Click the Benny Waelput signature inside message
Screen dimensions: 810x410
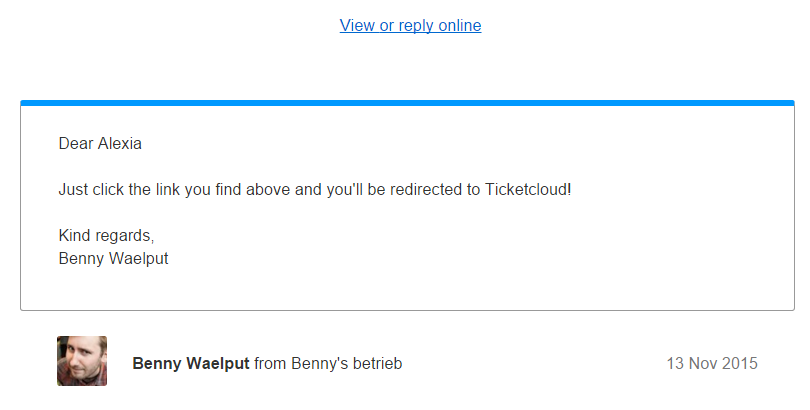coord(113,258)
